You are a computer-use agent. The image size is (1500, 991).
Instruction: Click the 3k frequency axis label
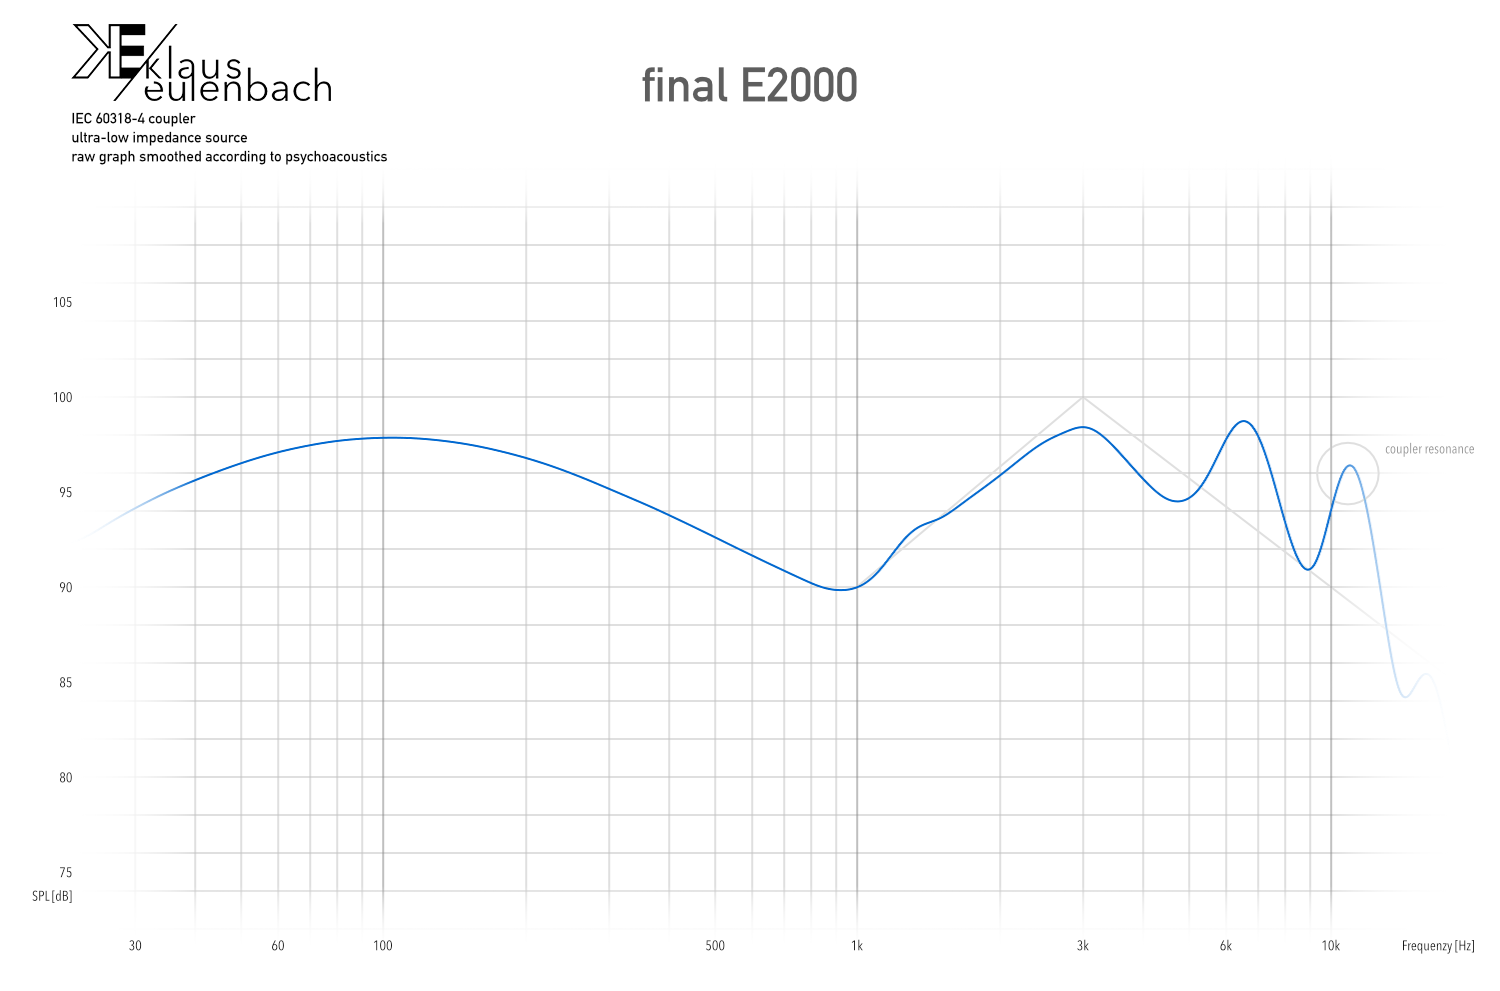(1083, 946)
